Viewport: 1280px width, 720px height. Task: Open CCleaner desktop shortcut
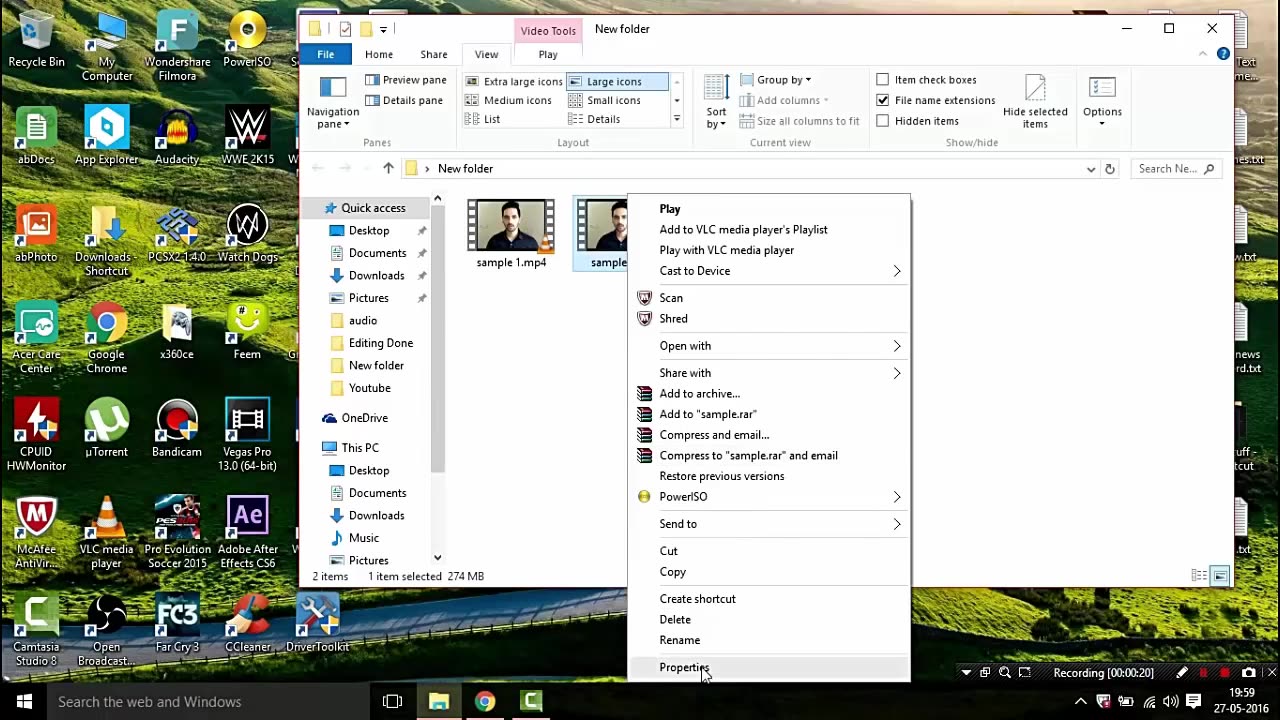click(x=247, y=625)
